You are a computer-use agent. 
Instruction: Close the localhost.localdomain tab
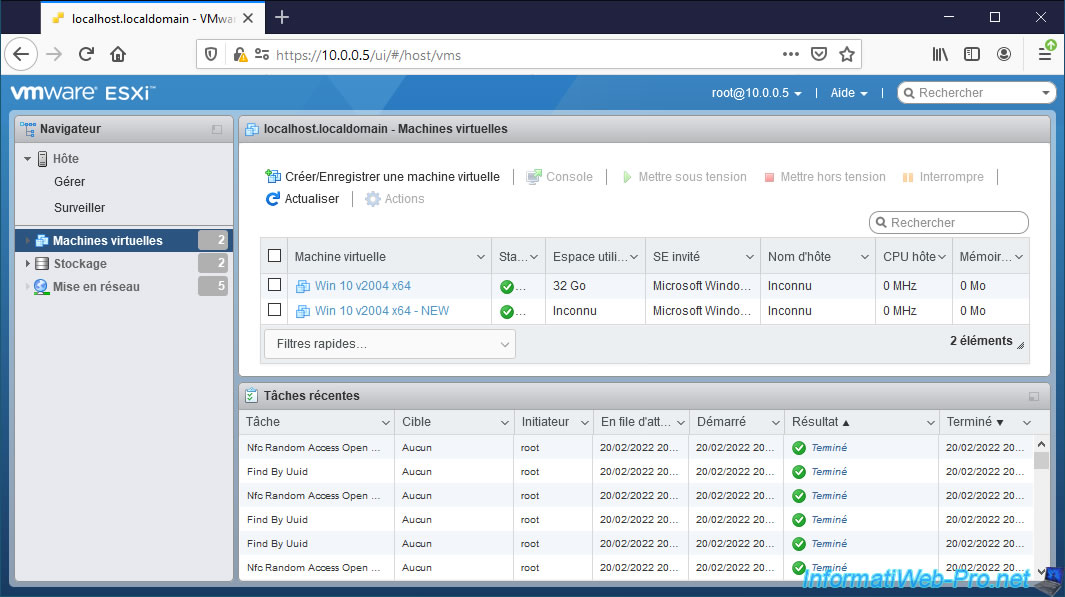point(248,18)
